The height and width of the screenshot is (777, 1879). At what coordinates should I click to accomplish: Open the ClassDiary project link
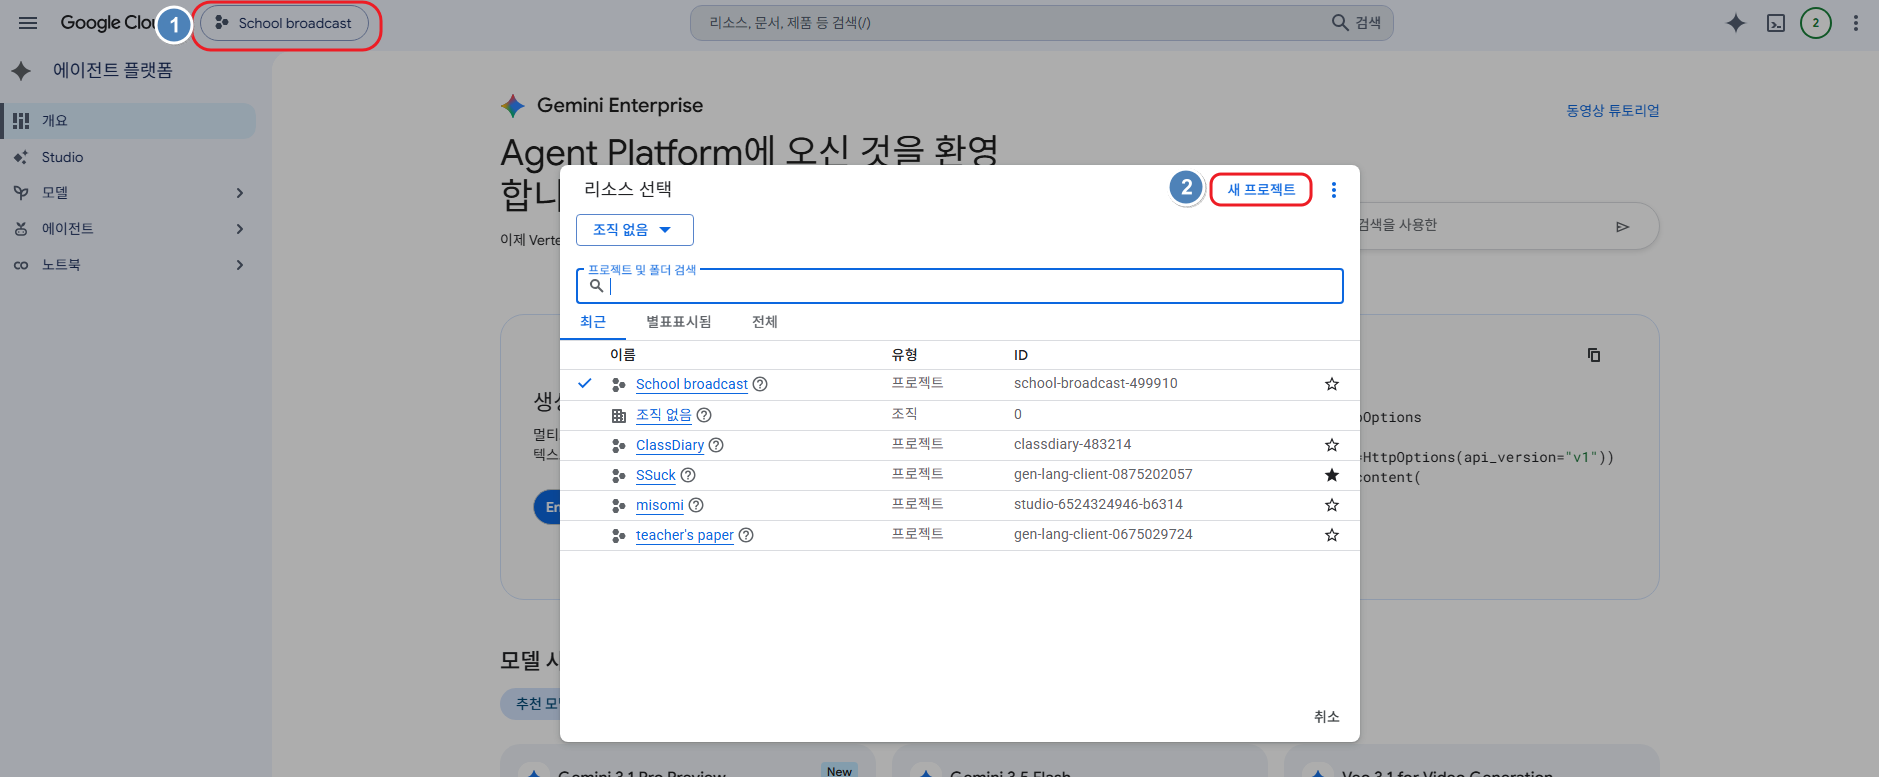[x=670, y=445]
